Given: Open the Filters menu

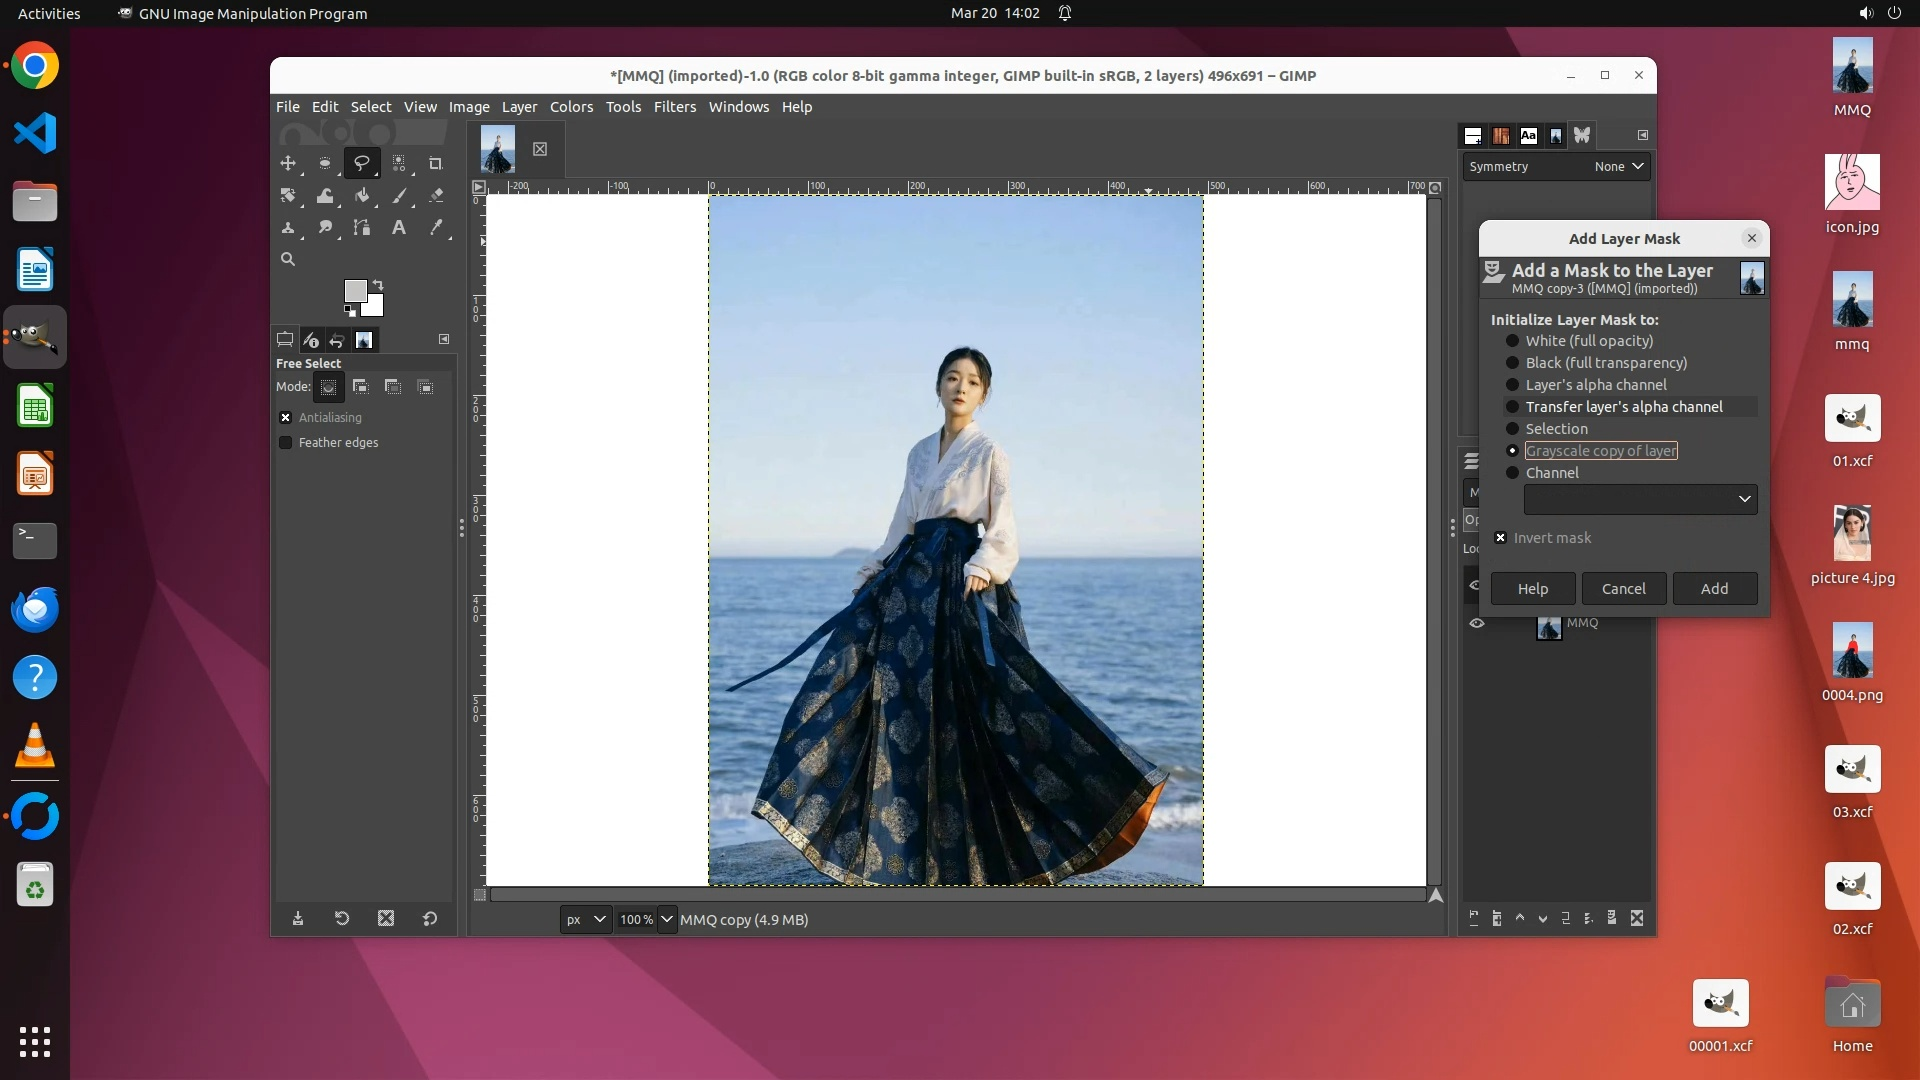Looking at the screenshot, I should click(674, 107).
